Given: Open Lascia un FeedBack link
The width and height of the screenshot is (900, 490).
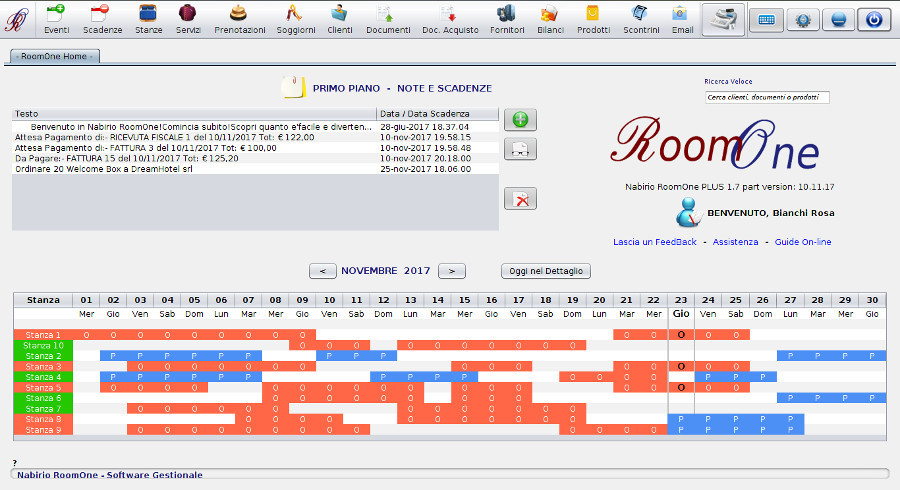Looking at the screenshot, I should (x=654, y=242).
